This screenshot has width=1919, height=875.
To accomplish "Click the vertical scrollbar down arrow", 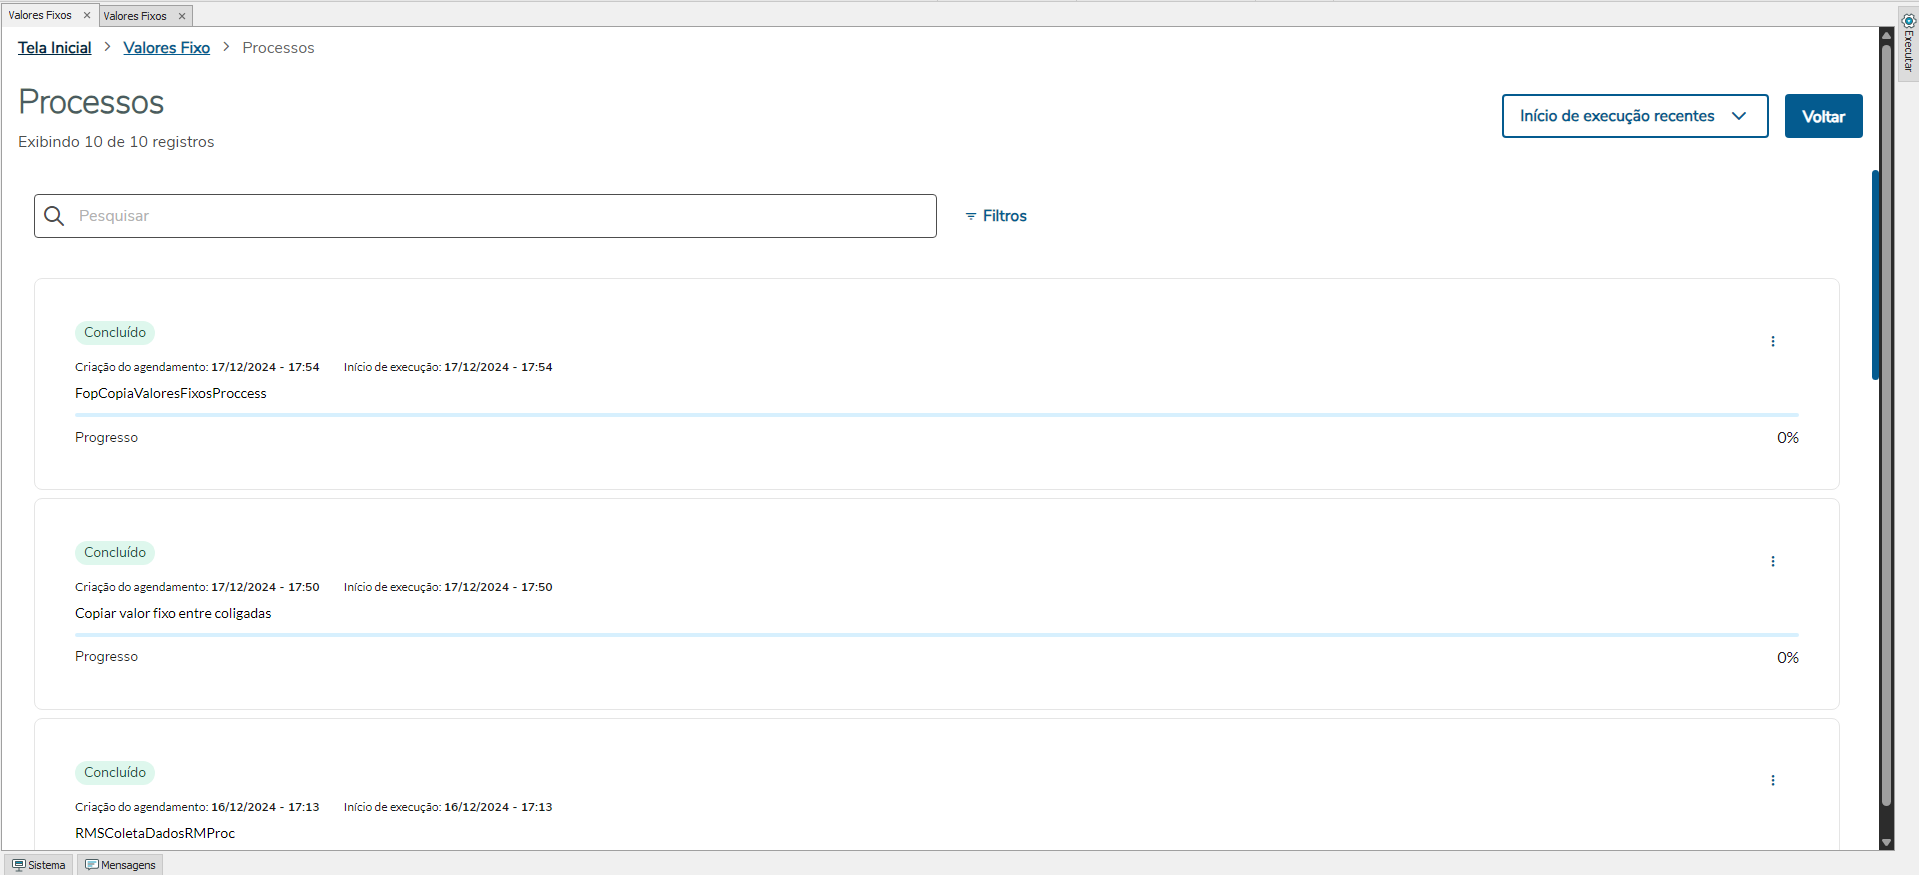I will 1886,843.
